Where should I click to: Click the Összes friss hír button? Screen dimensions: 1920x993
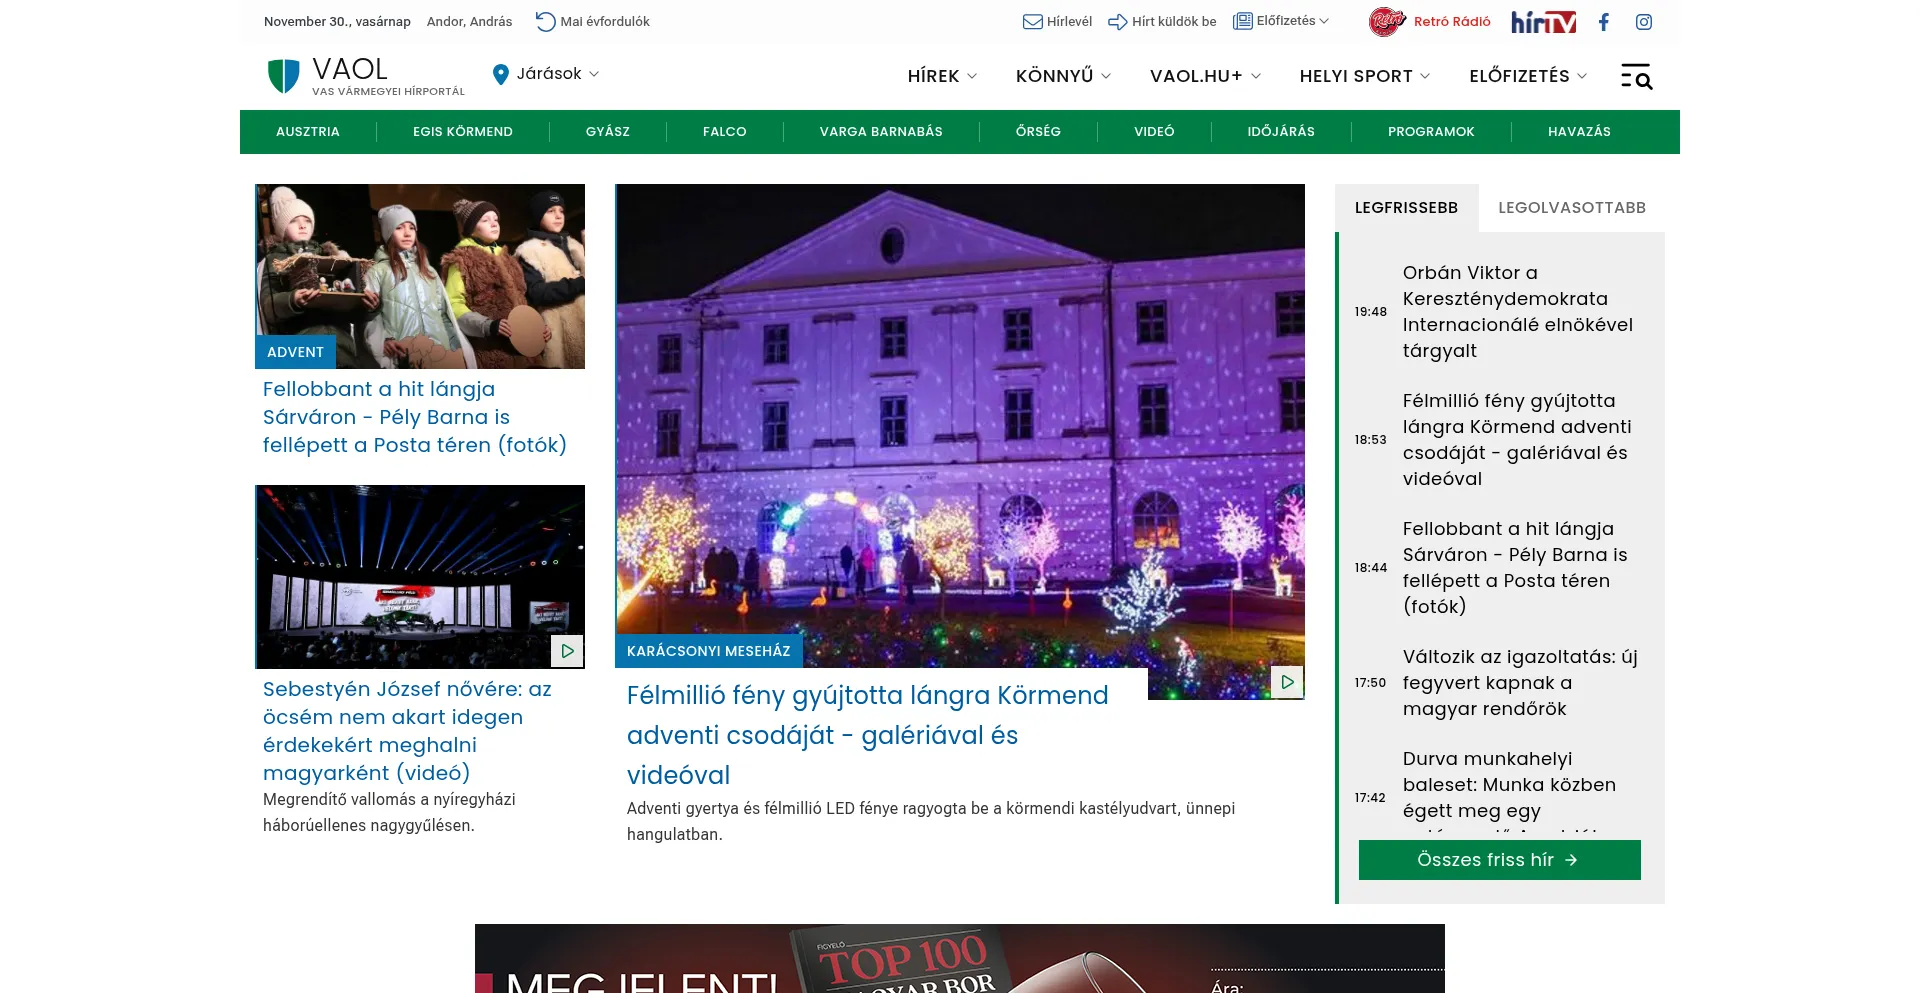(x=1499, y=860)
